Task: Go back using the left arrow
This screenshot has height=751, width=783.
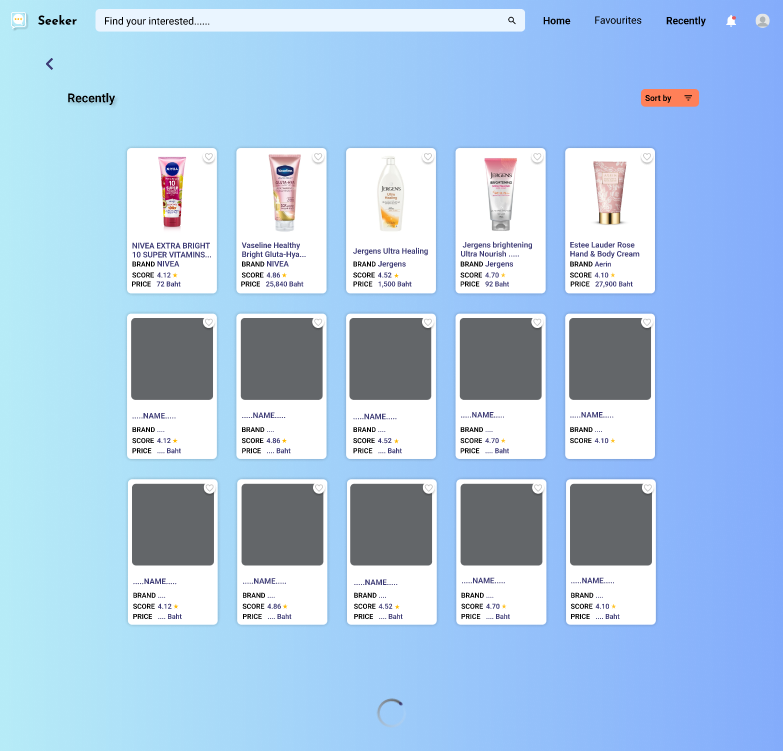Action: 50,64
